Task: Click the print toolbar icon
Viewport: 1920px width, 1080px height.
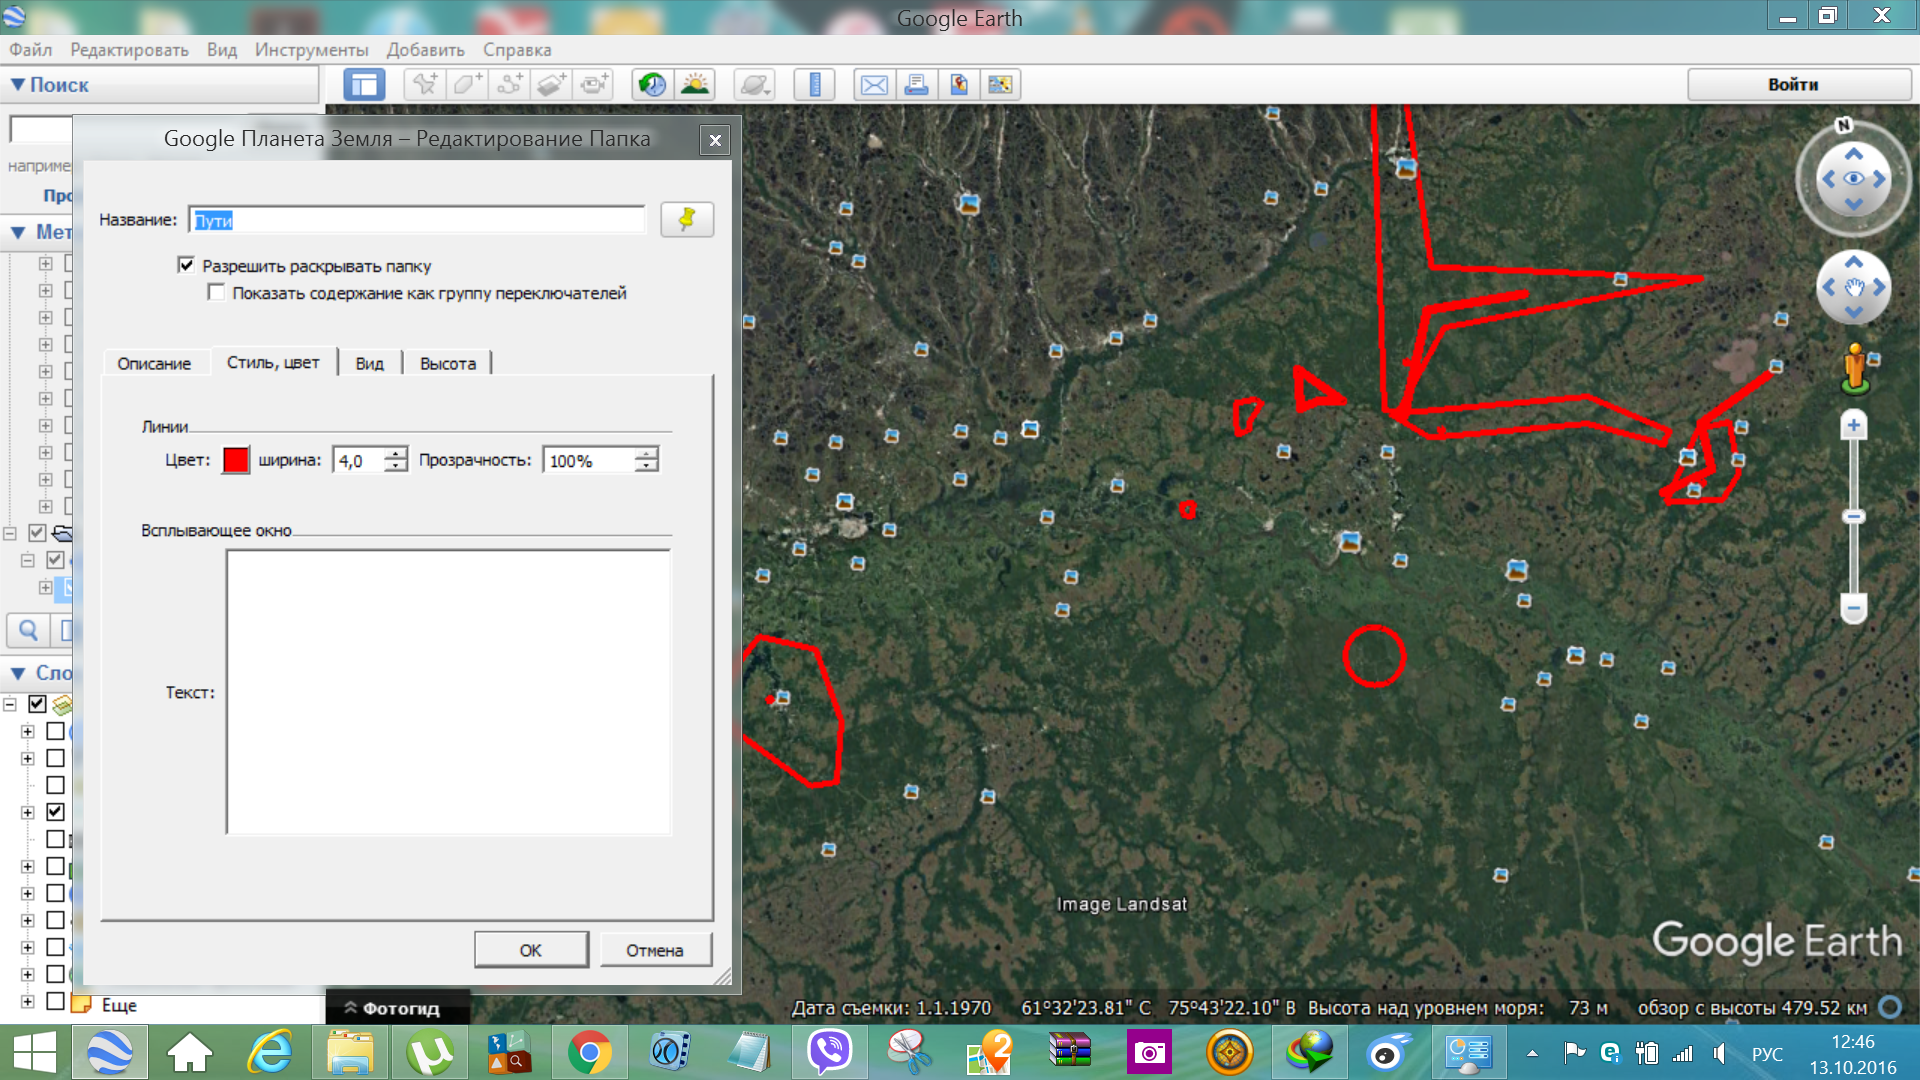Action: pyautogui.click(x=915, y=85)
